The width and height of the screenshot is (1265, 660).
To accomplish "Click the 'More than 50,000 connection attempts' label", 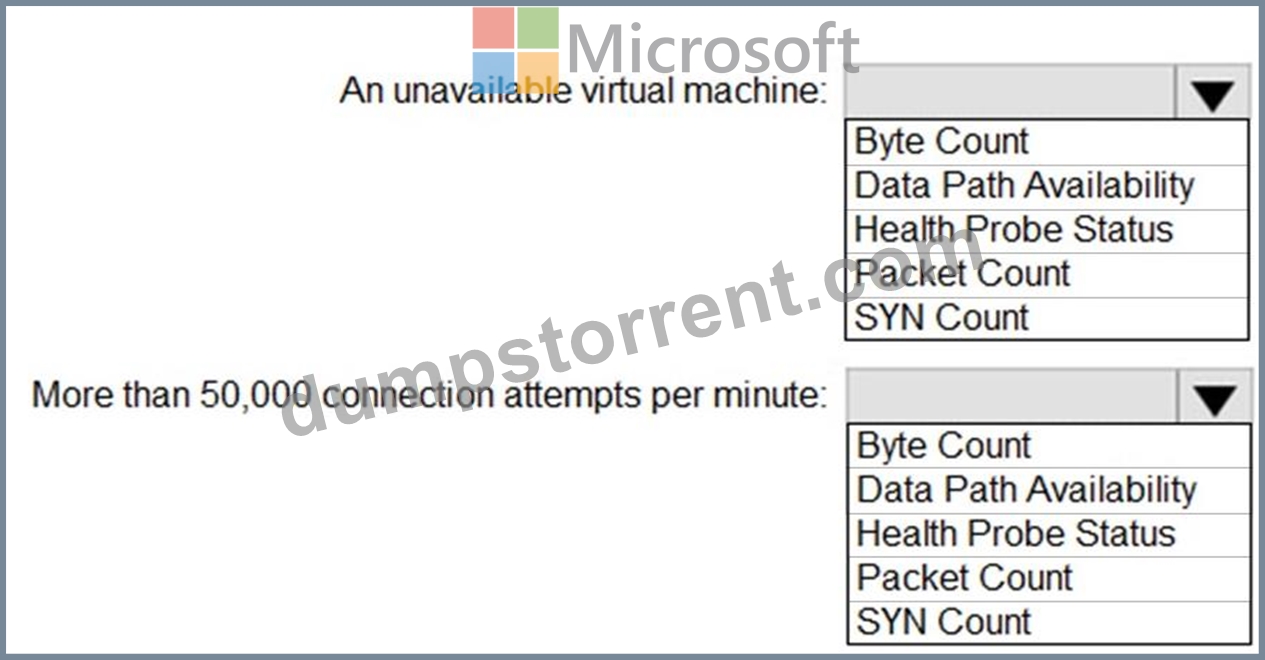I will pos(430,395).
